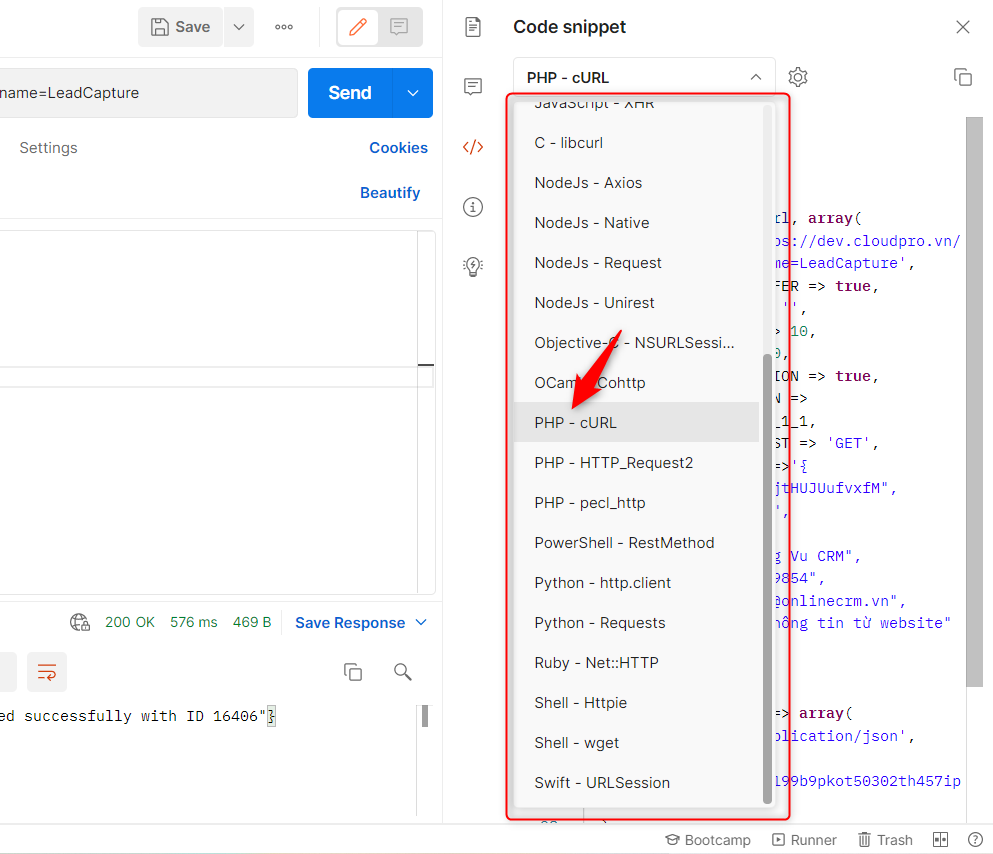The height and width of the screenshot is (854, 993).
Task: Choose PHP - HTTP_Request2 option
Action: [636, 463]
